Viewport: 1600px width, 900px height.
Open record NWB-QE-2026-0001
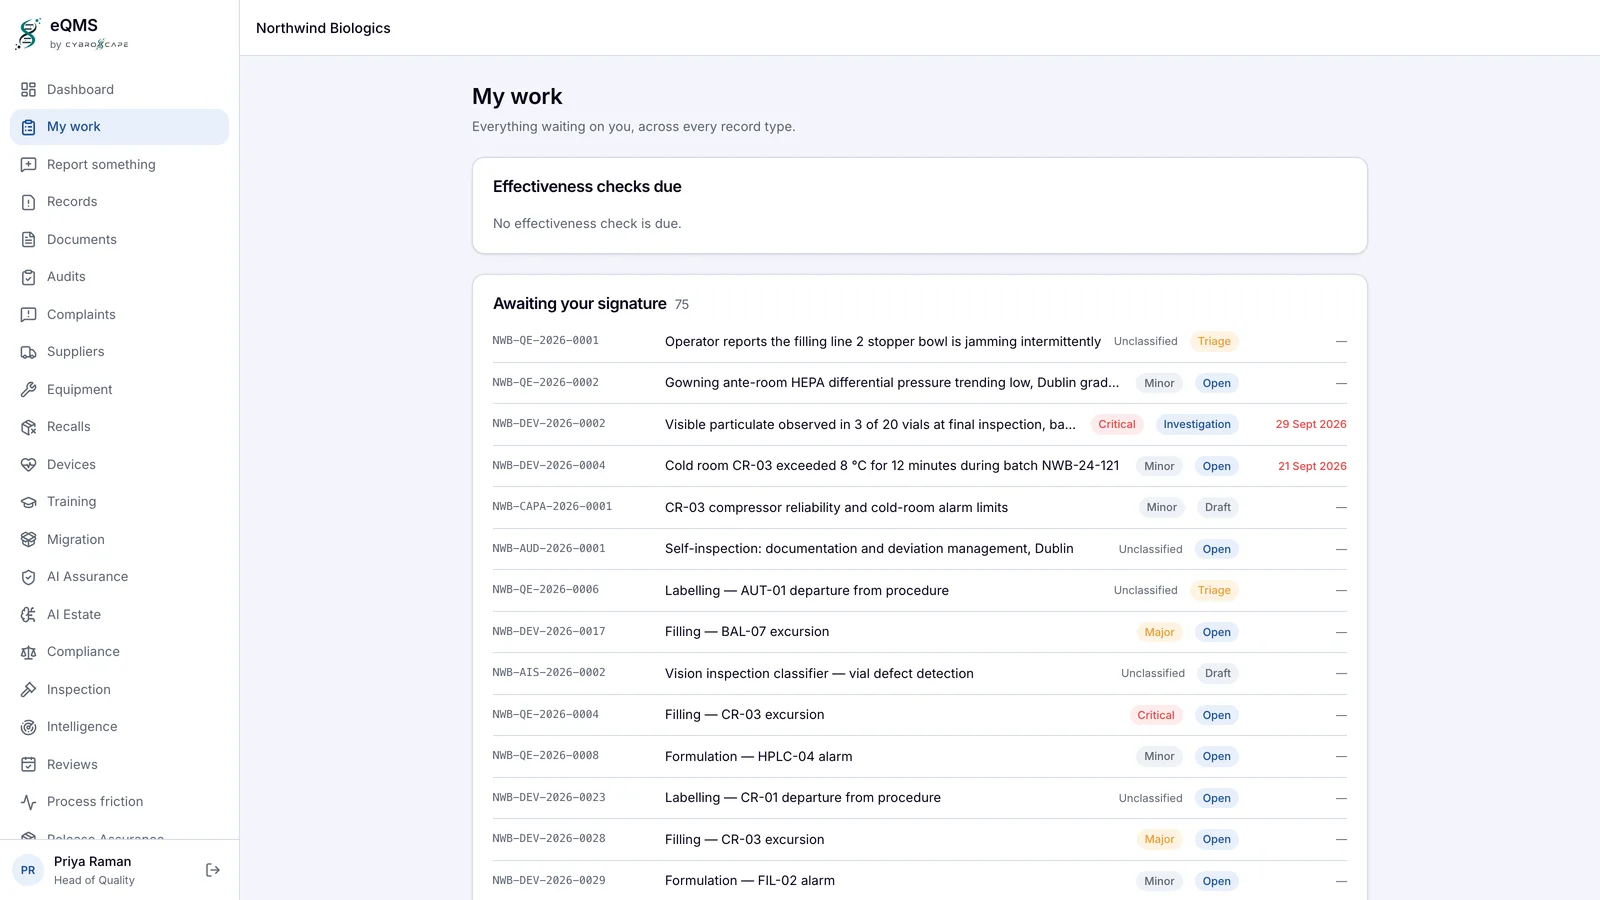(x=919, y=341)
